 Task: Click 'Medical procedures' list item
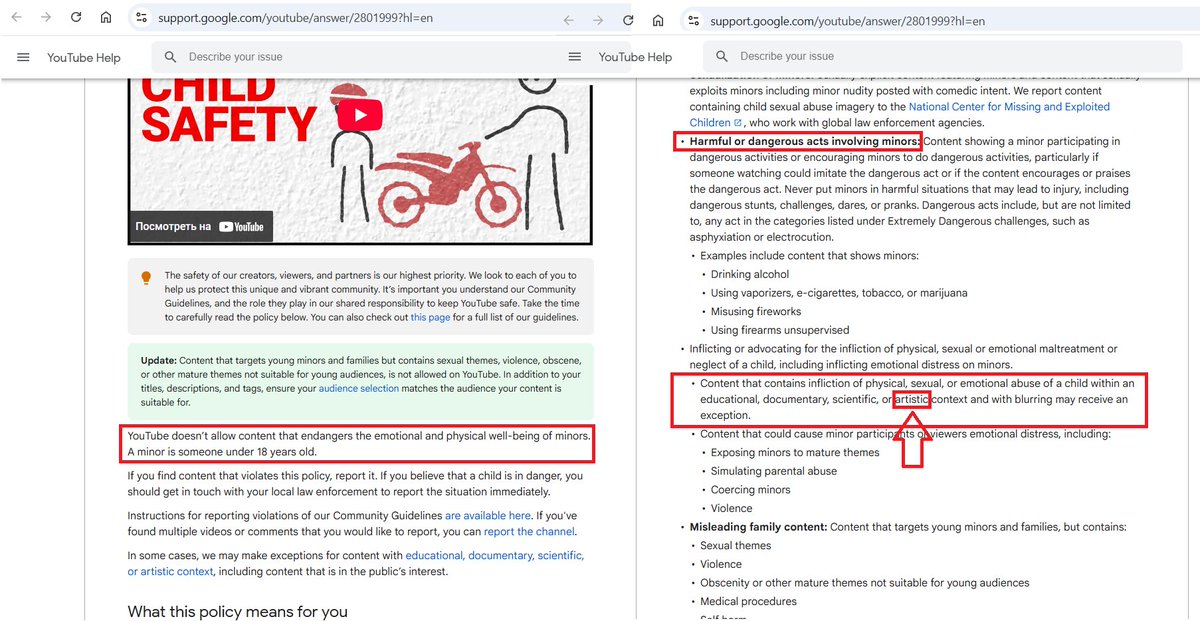(x=749, y=601)
